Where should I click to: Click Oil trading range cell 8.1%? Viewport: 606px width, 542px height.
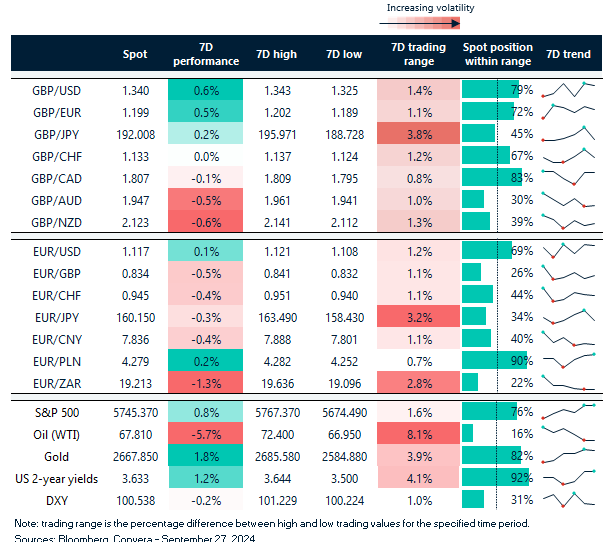point(419,433)
